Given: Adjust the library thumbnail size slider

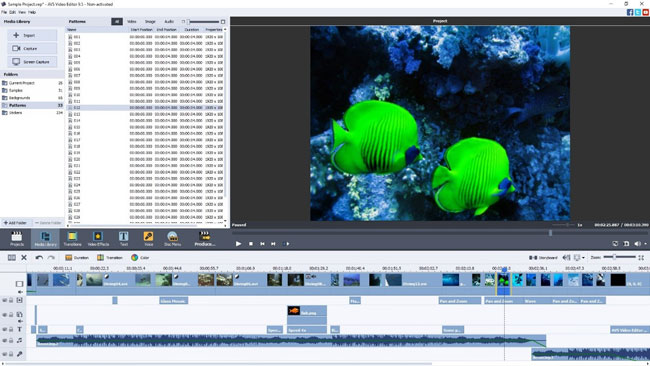Looking at the screenshot, I should tap(203, 22).
